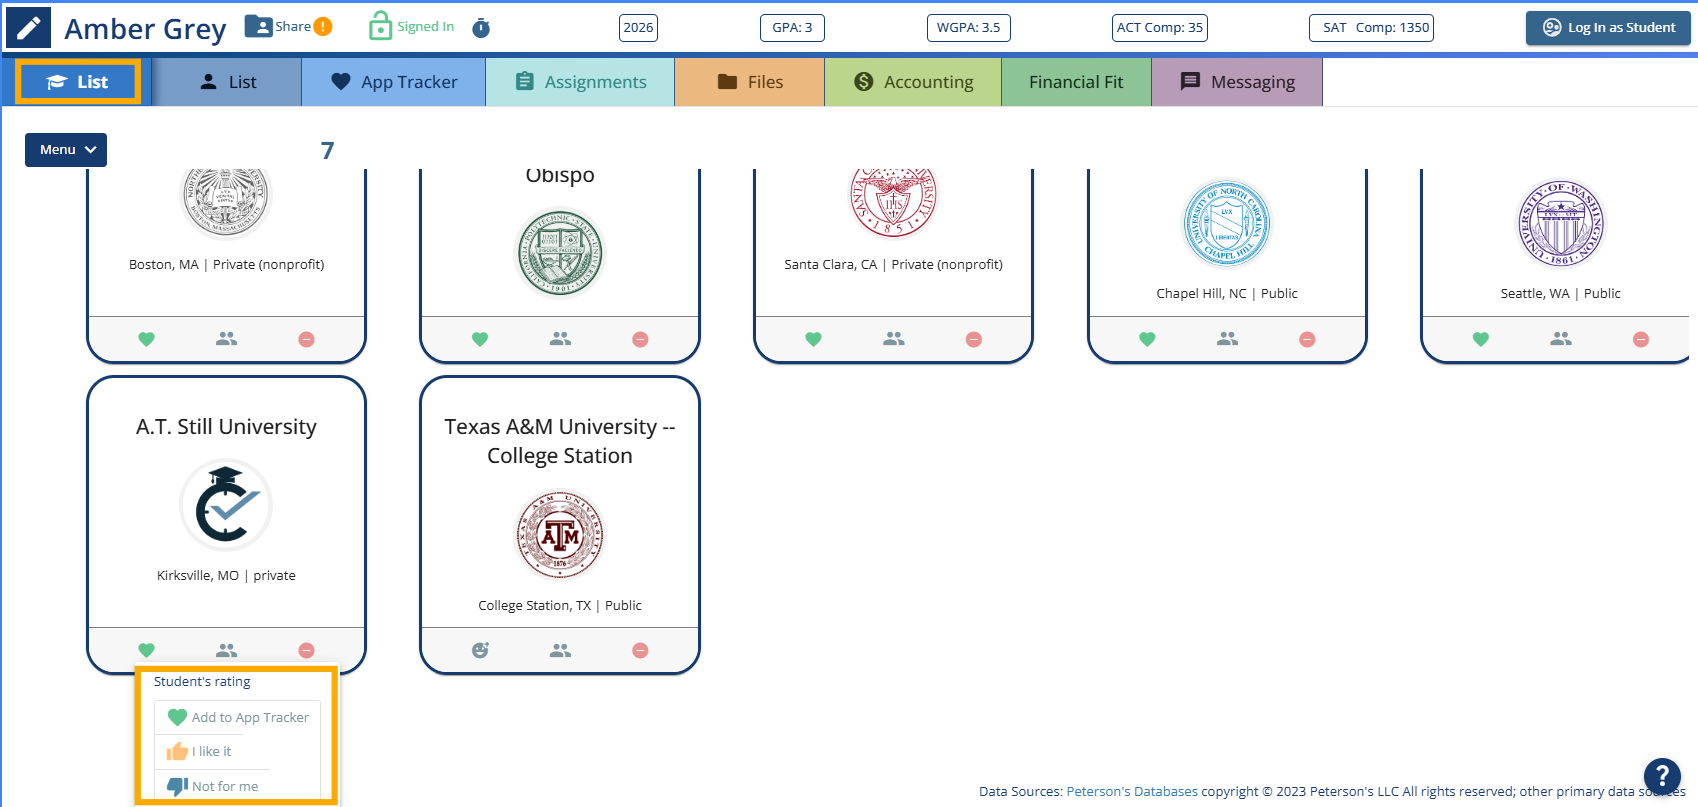
Task: Remove the Texas A&M University card
Action: tap(640, 651)
